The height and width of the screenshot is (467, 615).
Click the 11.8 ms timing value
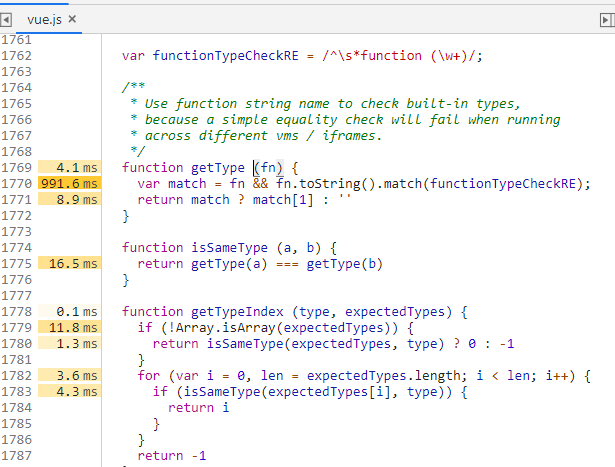(x=69, y=327)
